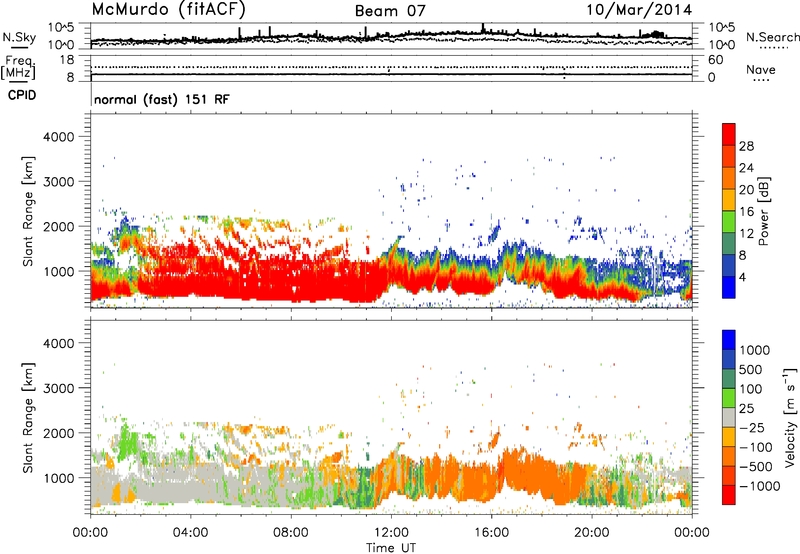Click the '18' frequency axis tick label
Viewport: 800px width, 554px height.
[x=67, y=60]
